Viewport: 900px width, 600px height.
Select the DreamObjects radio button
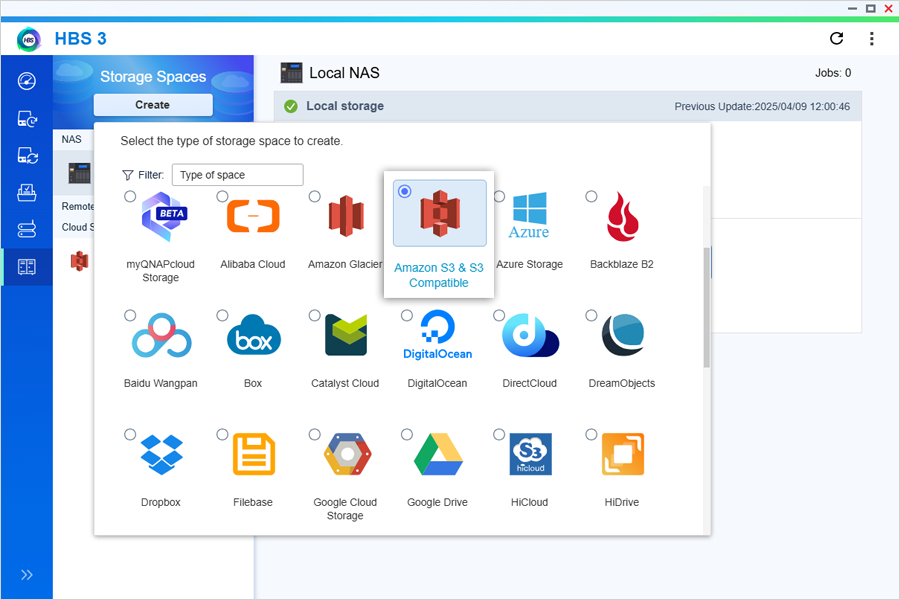591,315
